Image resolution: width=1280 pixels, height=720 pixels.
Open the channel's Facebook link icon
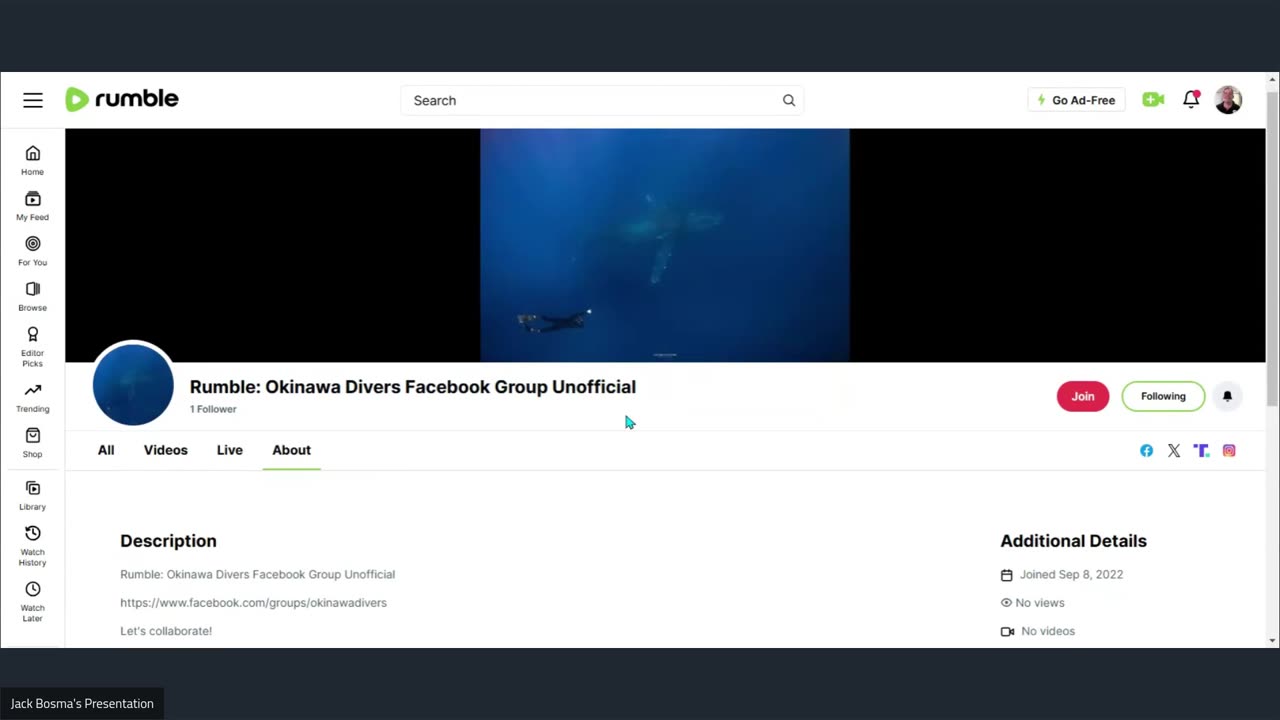click(1146, 451)
